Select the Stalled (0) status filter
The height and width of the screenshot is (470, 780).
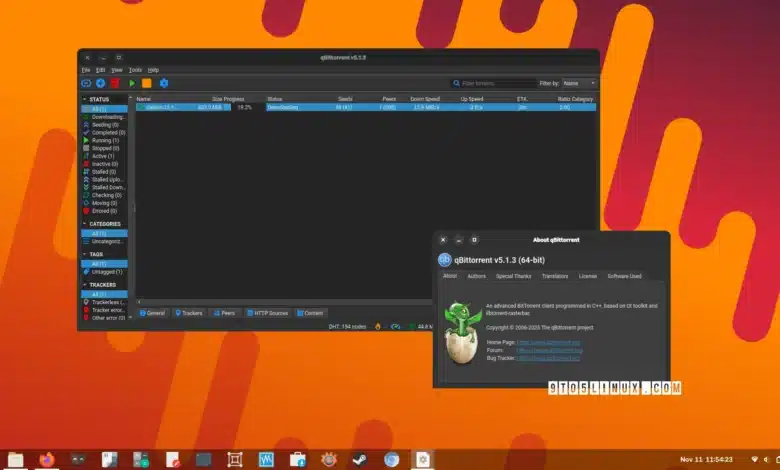click(x=104, y=172)
